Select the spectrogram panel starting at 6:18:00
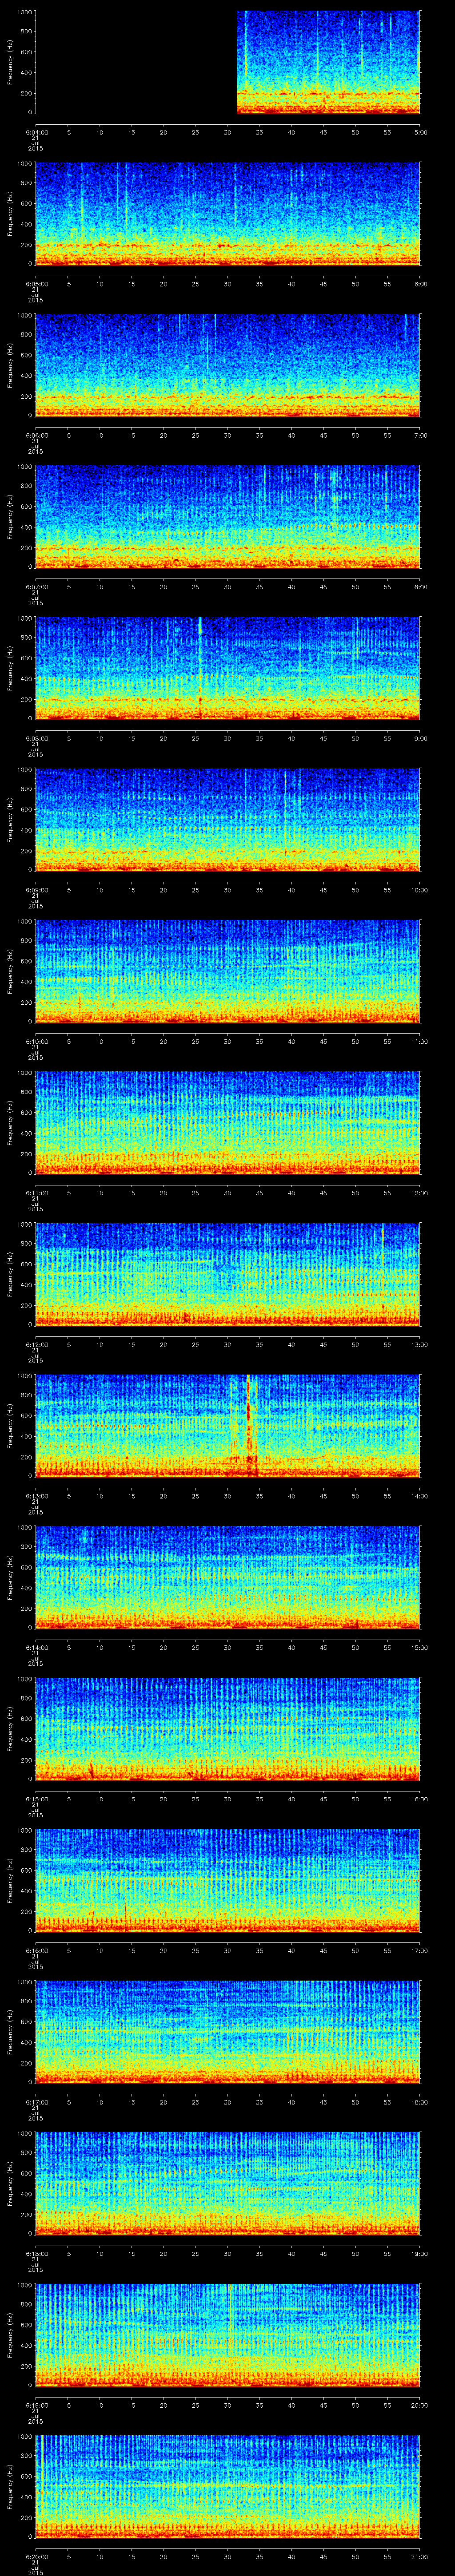 227,2183
